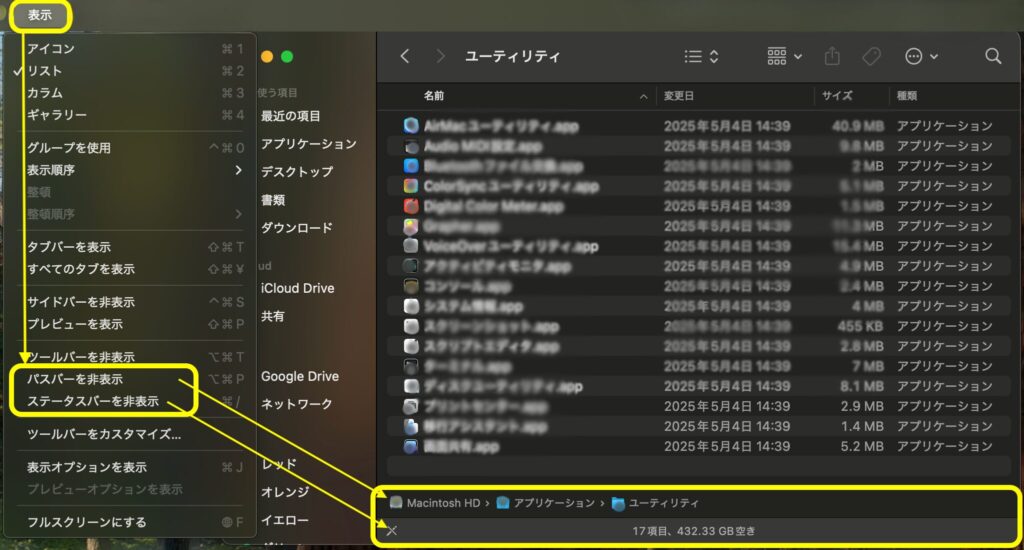Select the checked リスト view option
Viewport: 1024px width, 550px height.
pos(44,71)
